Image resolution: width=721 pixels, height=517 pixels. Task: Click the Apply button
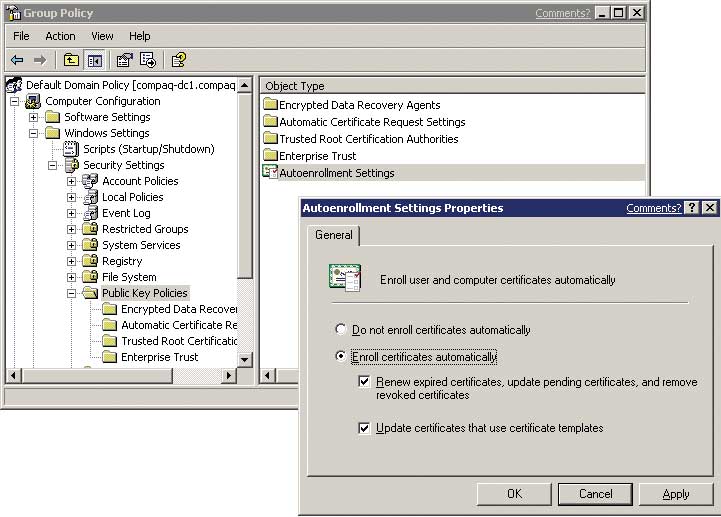pos(675,494)
